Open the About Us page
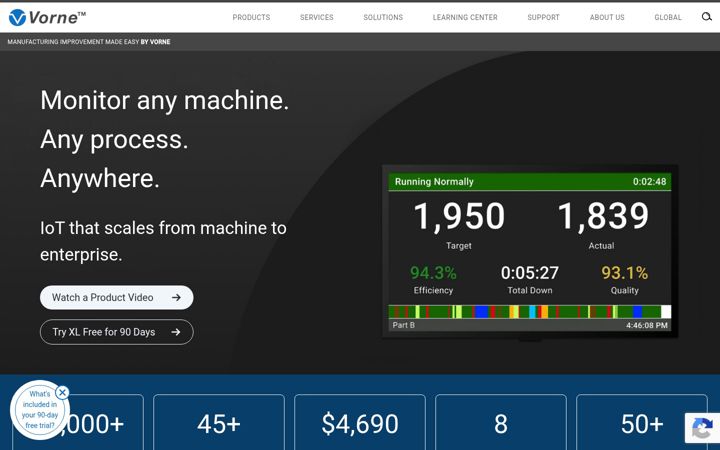This screenshot has height=450, width=720. 607,17
